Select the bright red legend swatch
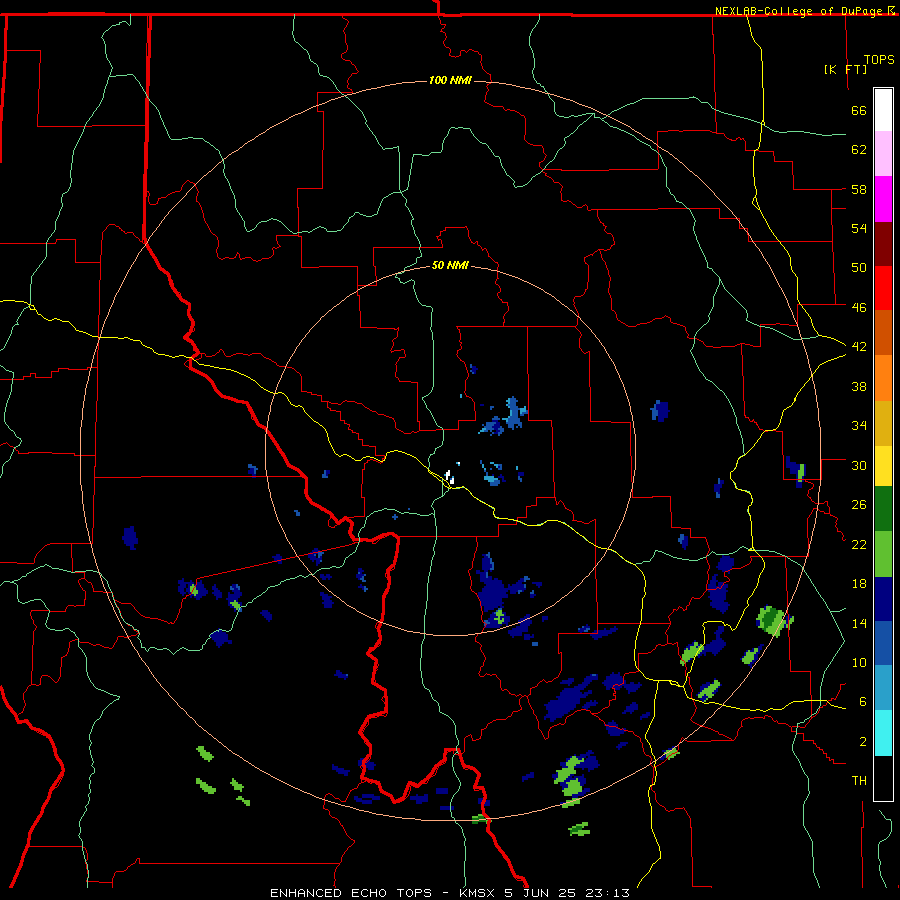This screenshot has height=900, width=900. coord(883,288)
